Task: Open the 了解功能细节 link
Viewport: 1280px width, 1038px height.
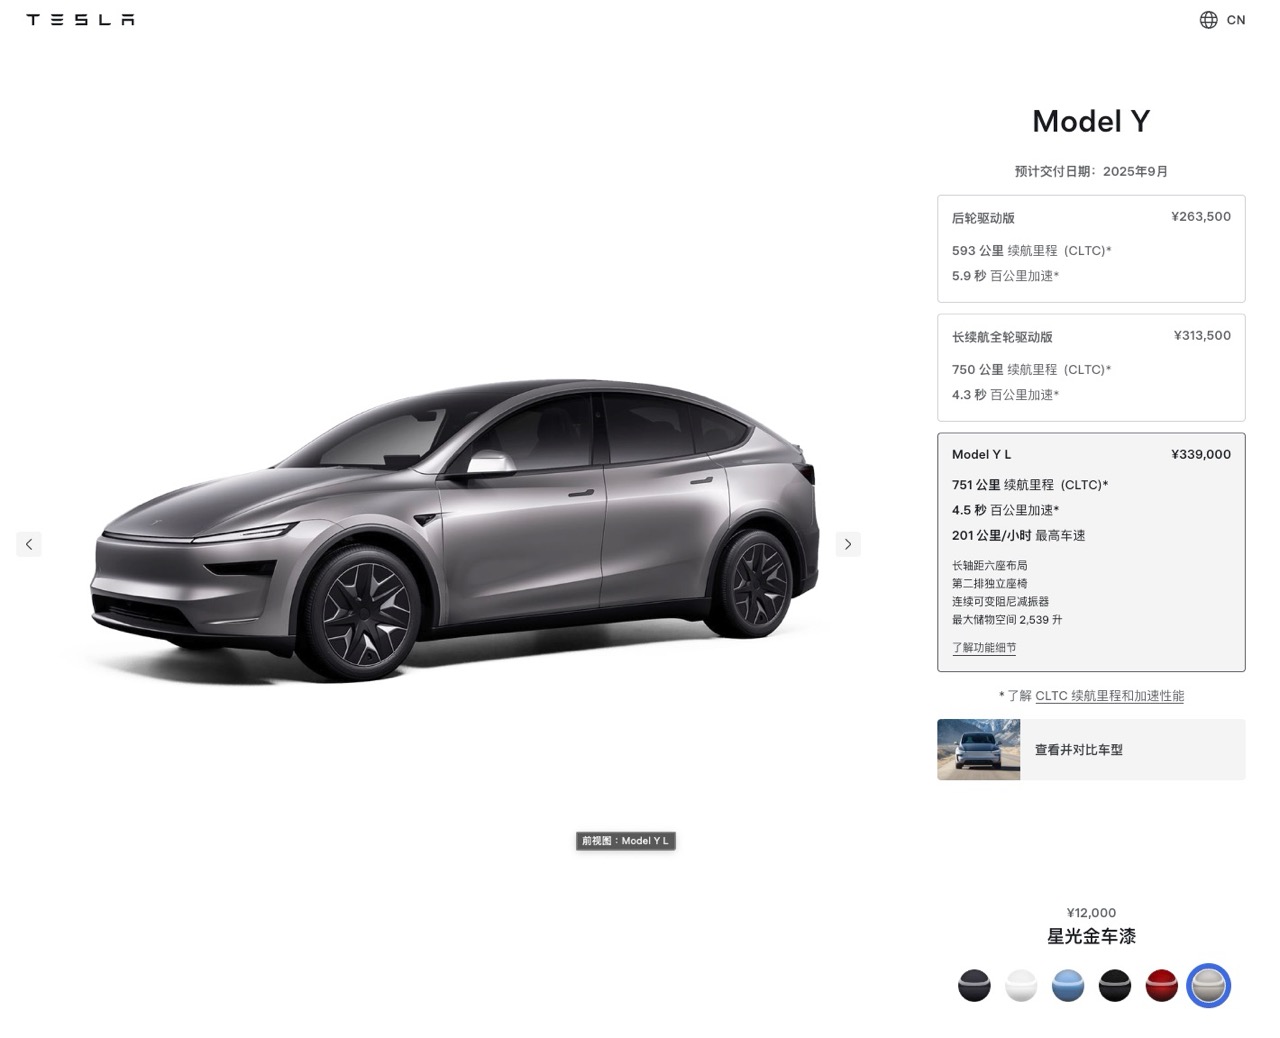Action: tap(984, 648)
